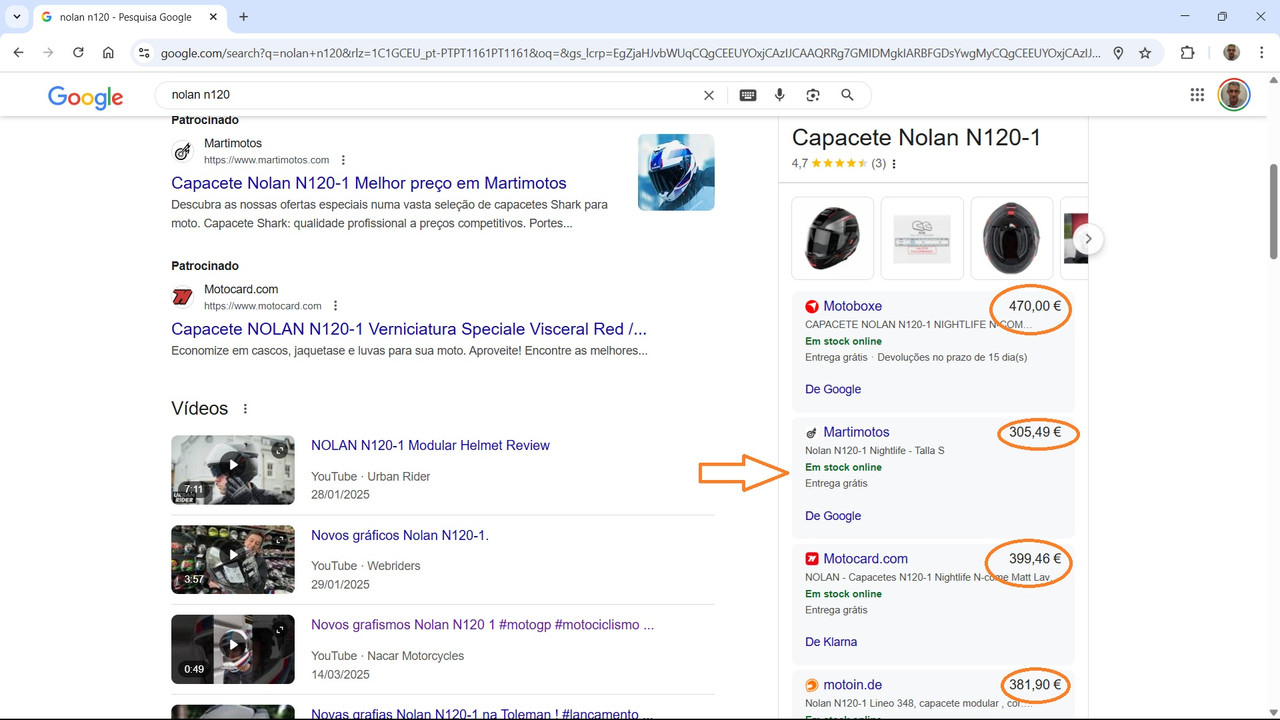Open Capacete Nolan N120-1 Melhor preço link

coord(369,183)
